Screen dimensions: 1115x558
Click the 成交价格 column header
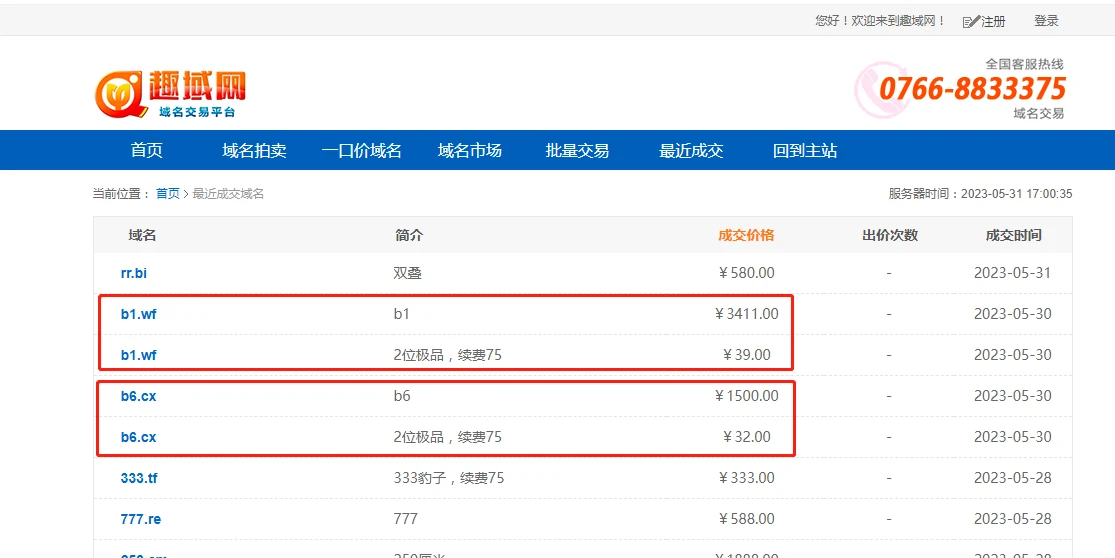[746, 236]
